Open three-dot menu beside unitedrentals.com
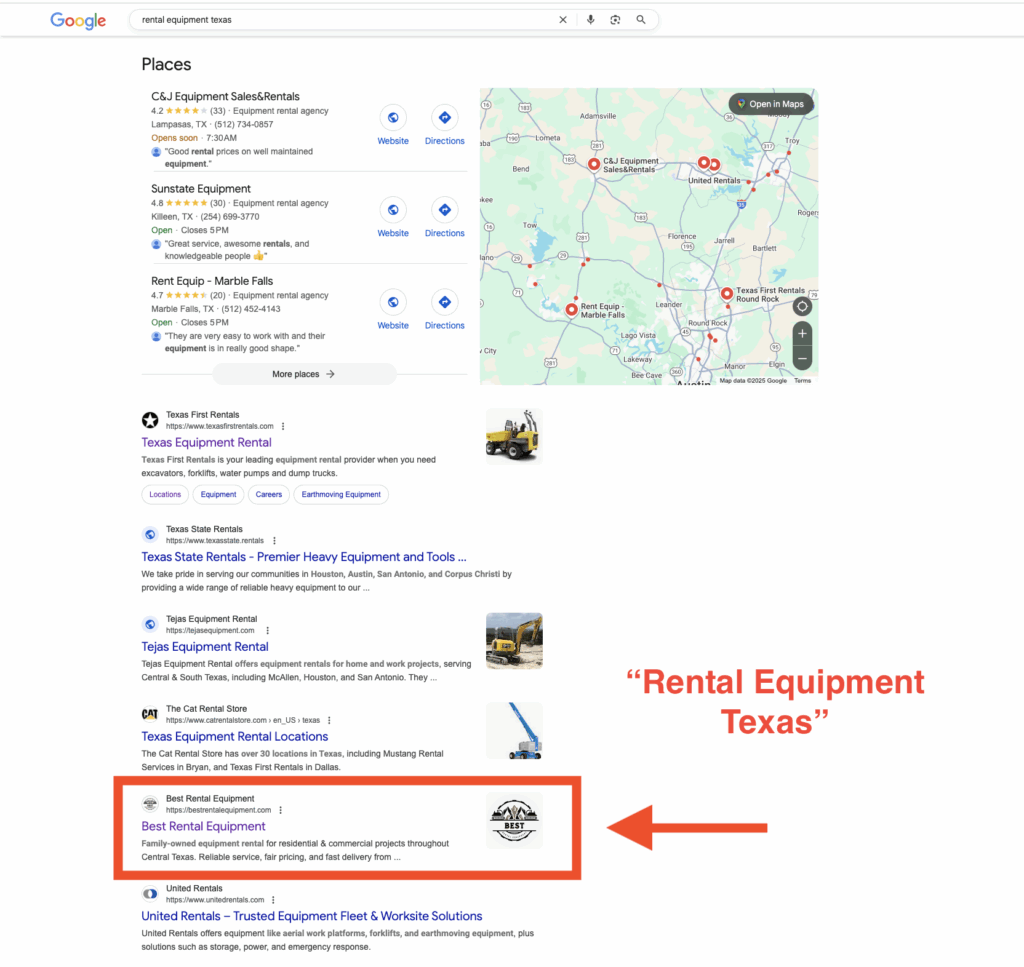The image size is (1024, 967). (x=274, y=900)
